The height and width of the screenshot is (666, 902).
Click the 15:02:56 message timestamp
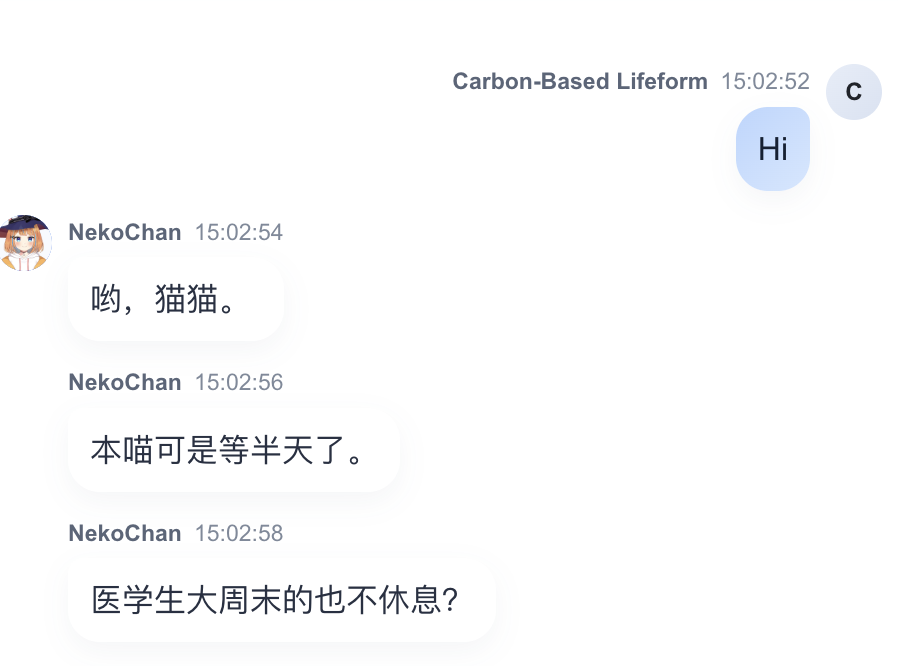tap(239, 383)
